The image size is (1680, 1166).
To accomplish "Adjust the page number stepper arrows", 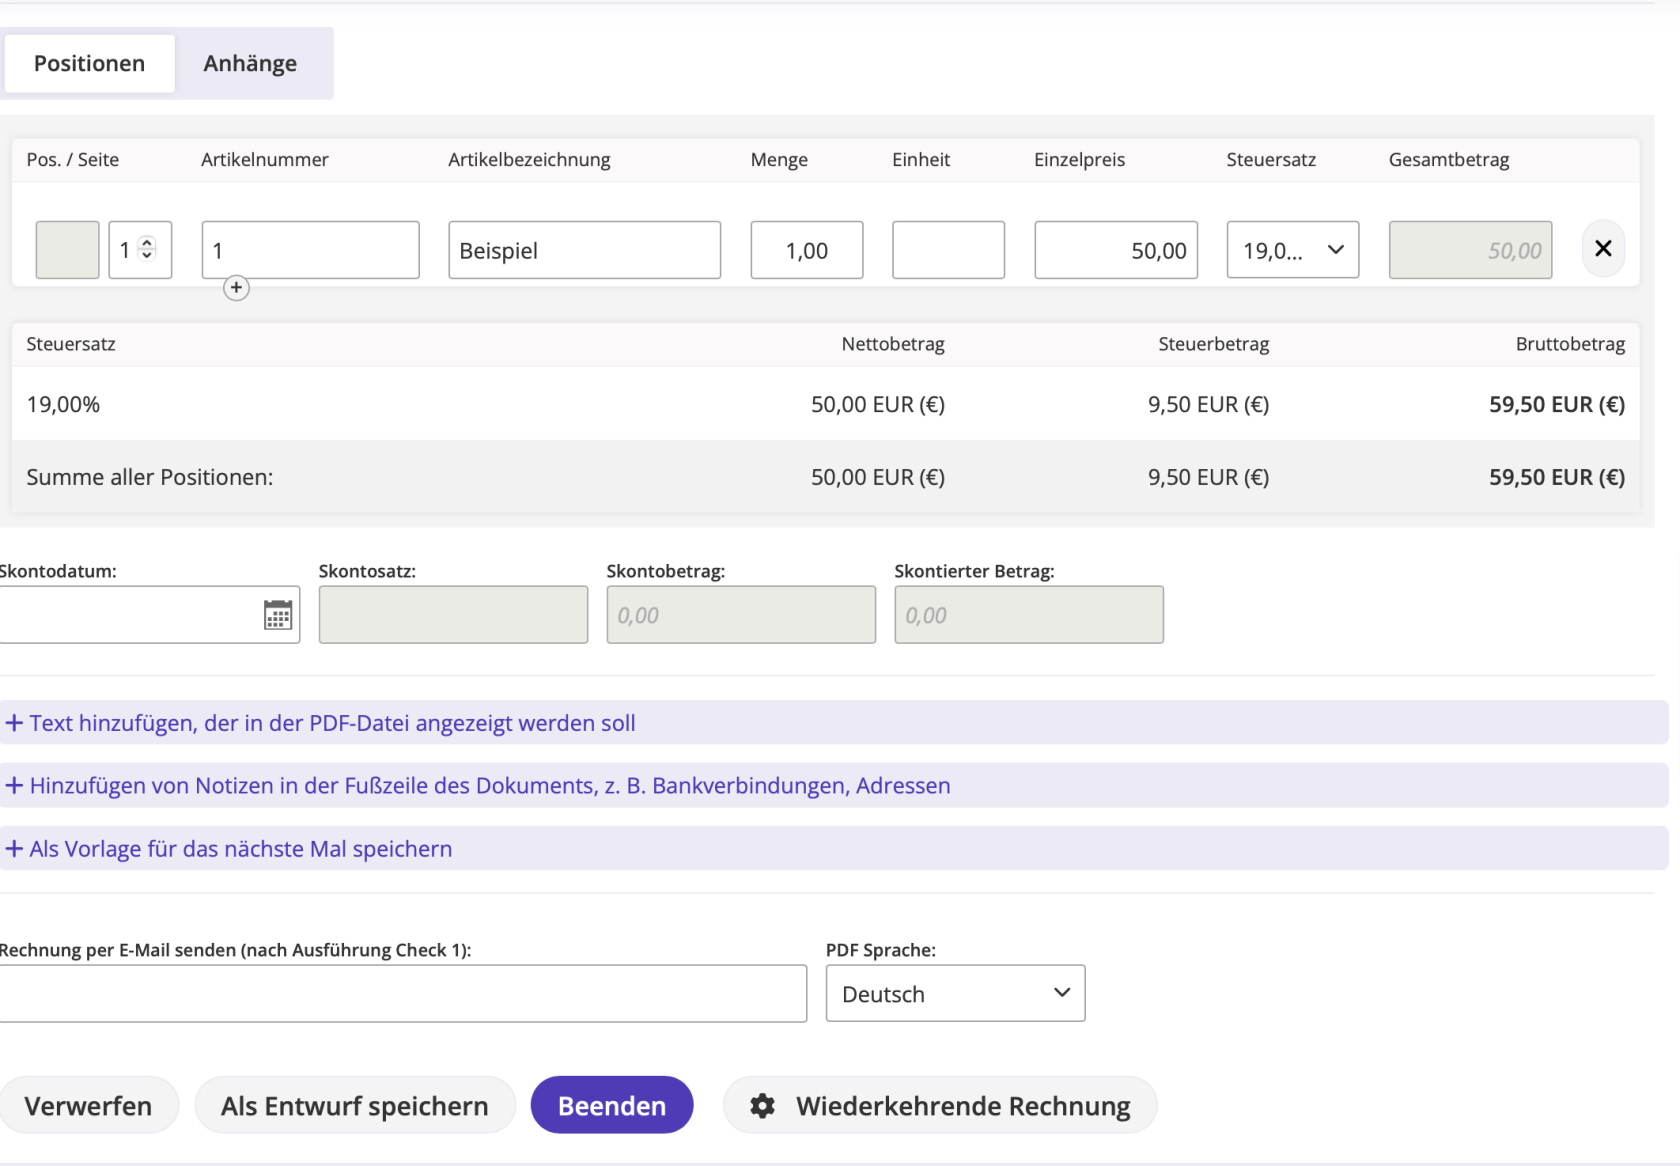I will pyautogui.click(x=147, y=249).
